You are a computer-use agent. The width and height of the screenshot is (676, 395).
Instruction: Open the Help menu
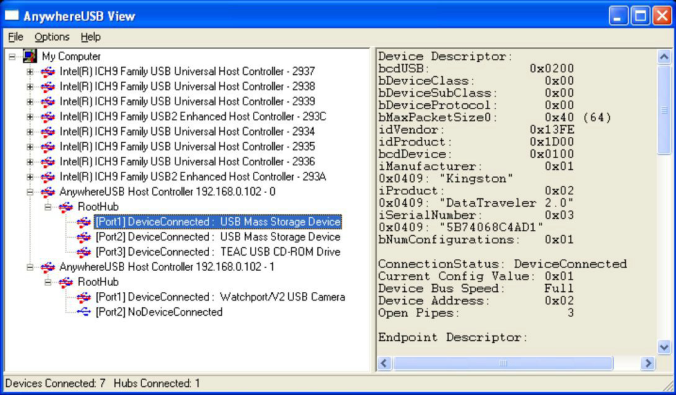tap(91, 37)
